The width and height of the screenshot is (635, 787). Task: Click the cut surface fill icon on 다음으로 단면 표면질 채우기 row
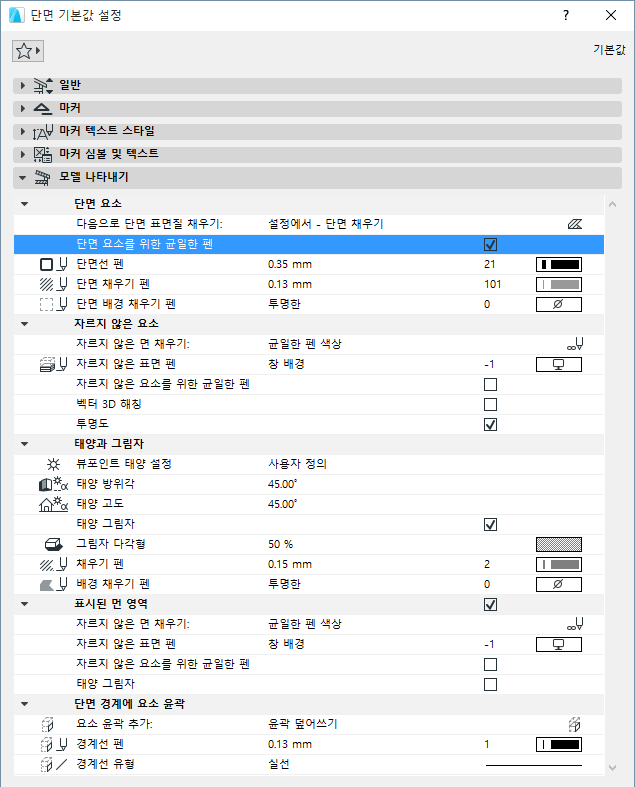pyautogui.click(x=575, y=224)
